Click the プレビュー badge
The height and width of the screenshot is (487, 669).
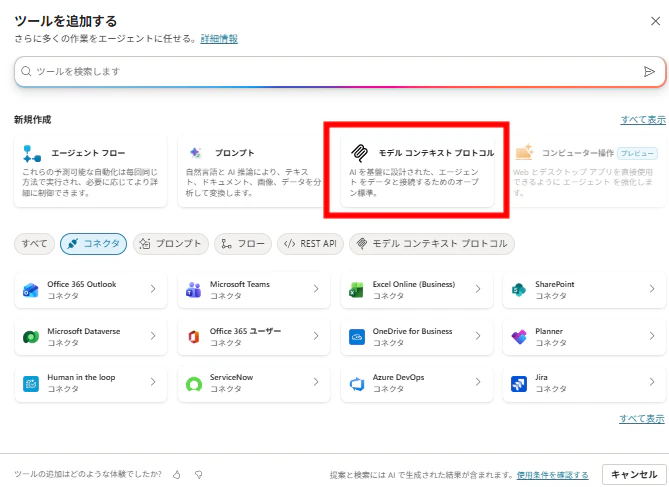point(637,153)
